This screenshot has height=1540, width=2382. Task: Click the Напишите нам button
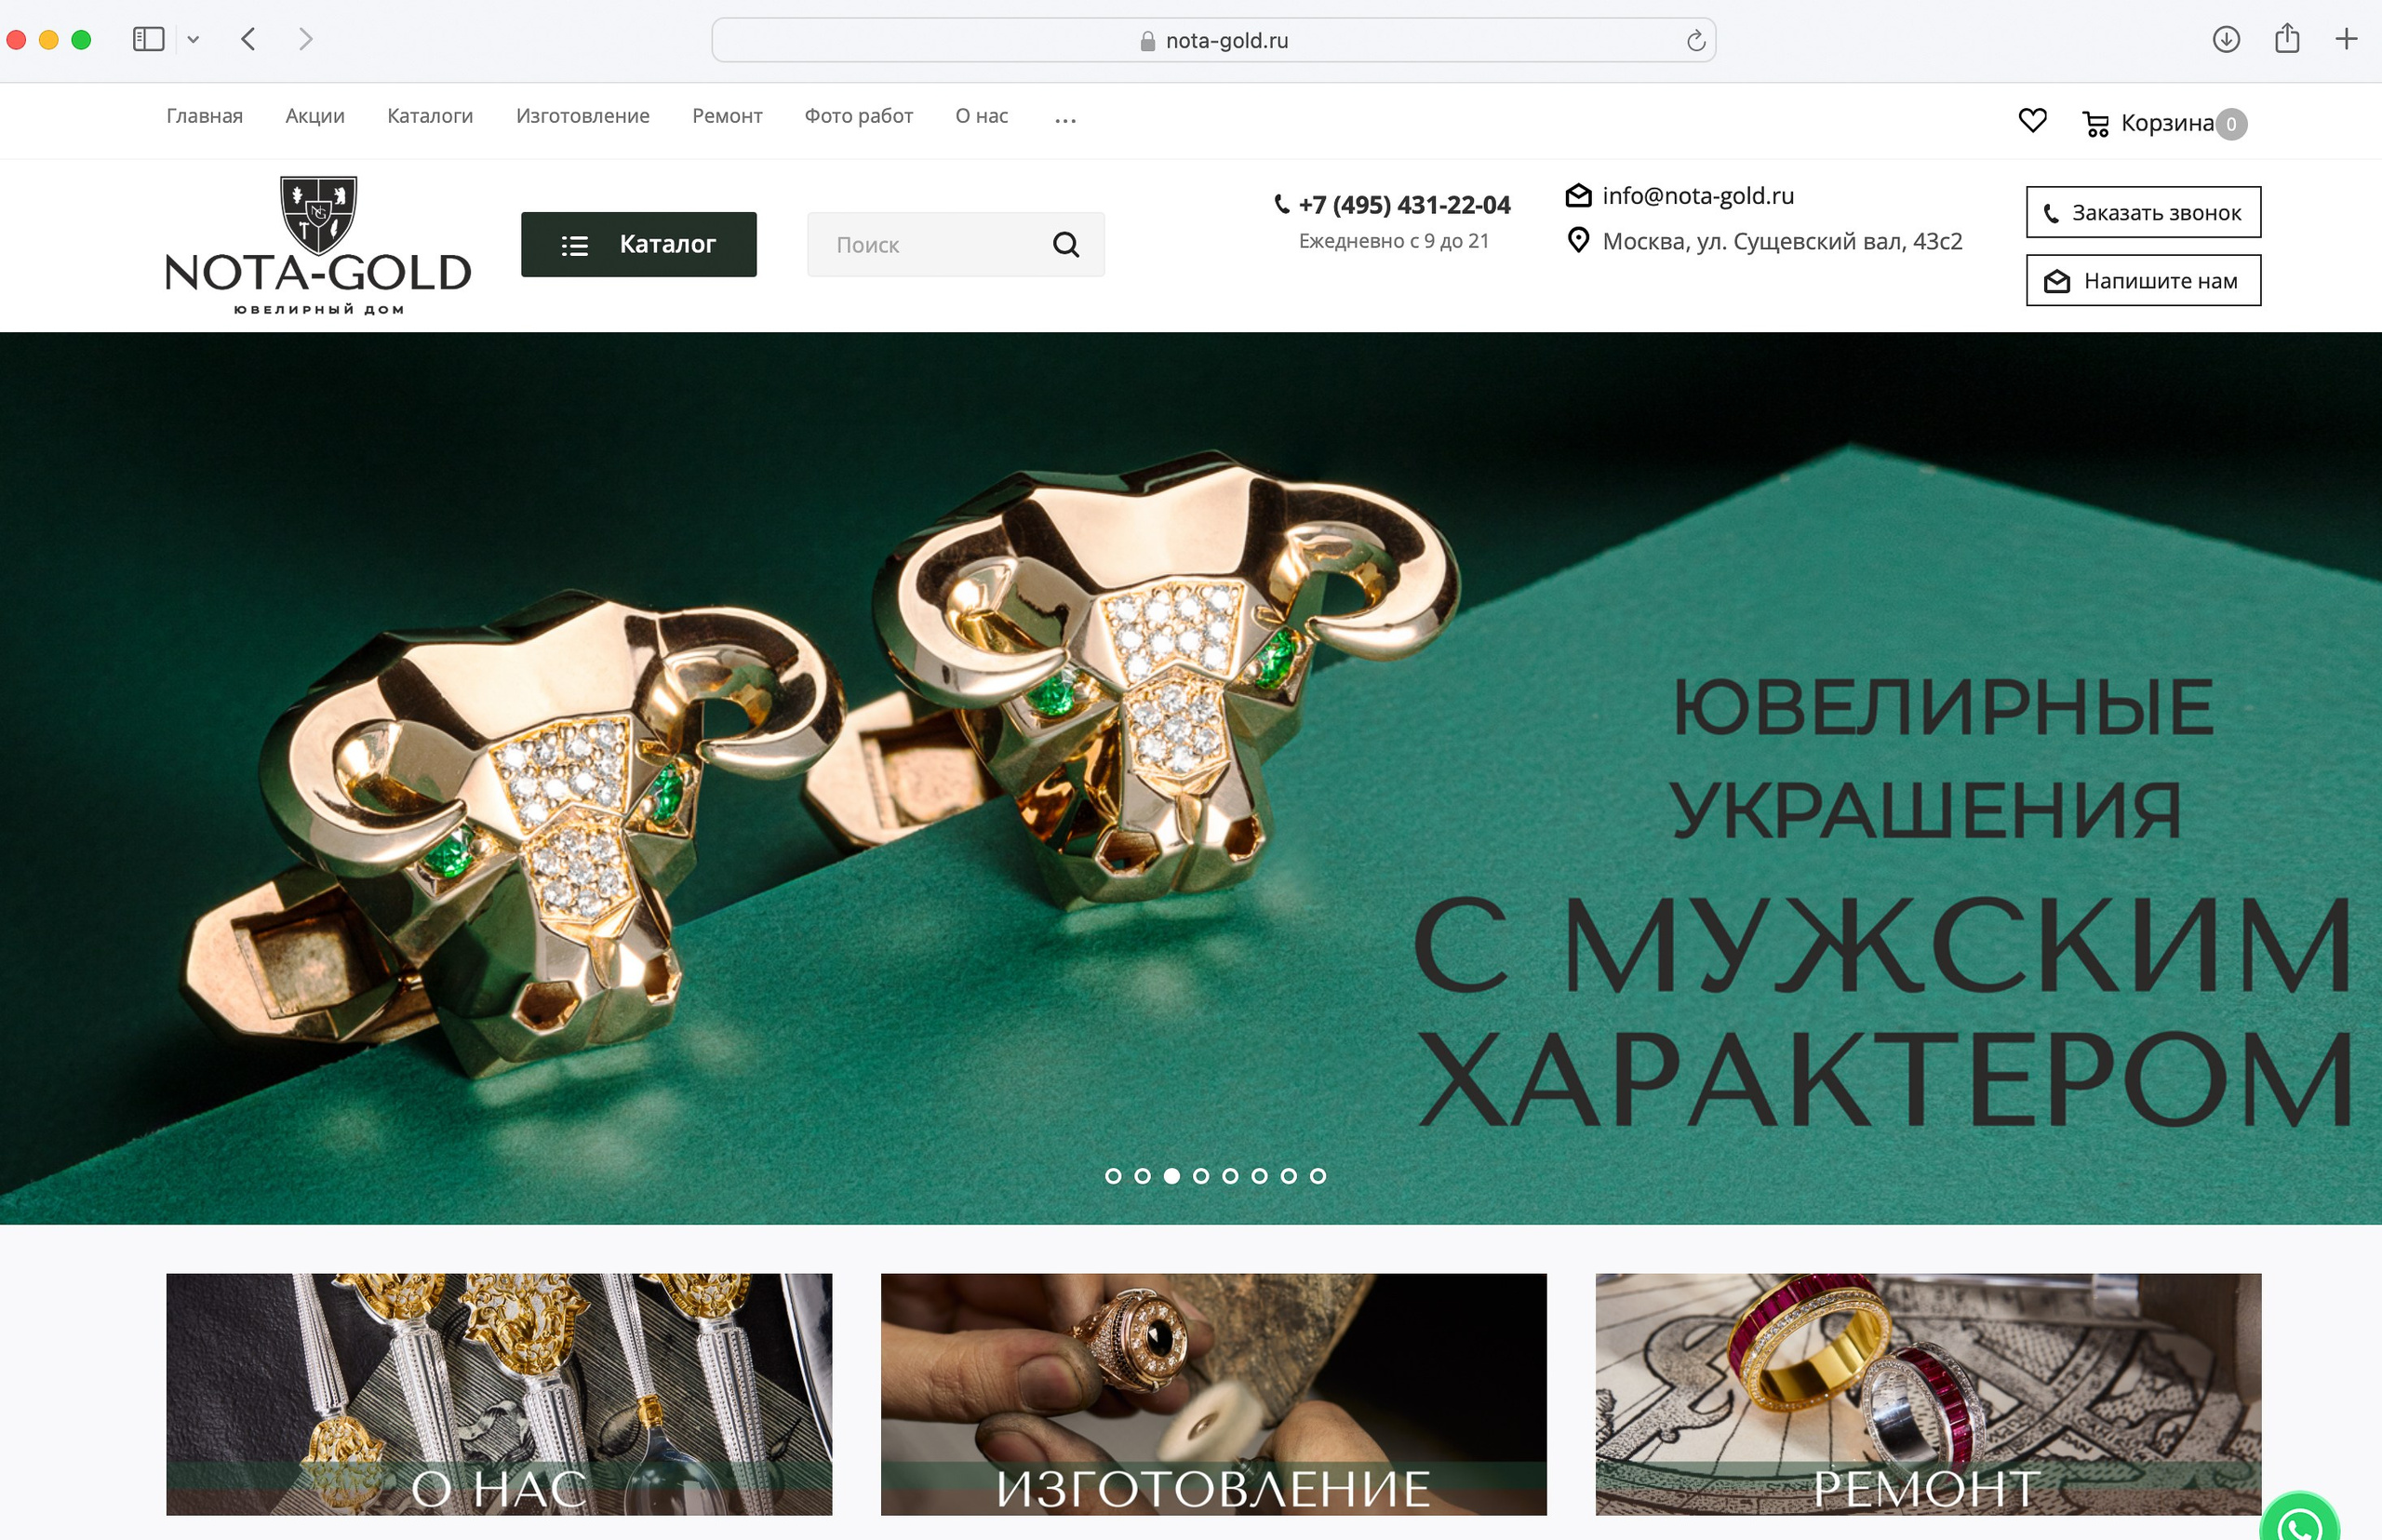point(2143,281)
